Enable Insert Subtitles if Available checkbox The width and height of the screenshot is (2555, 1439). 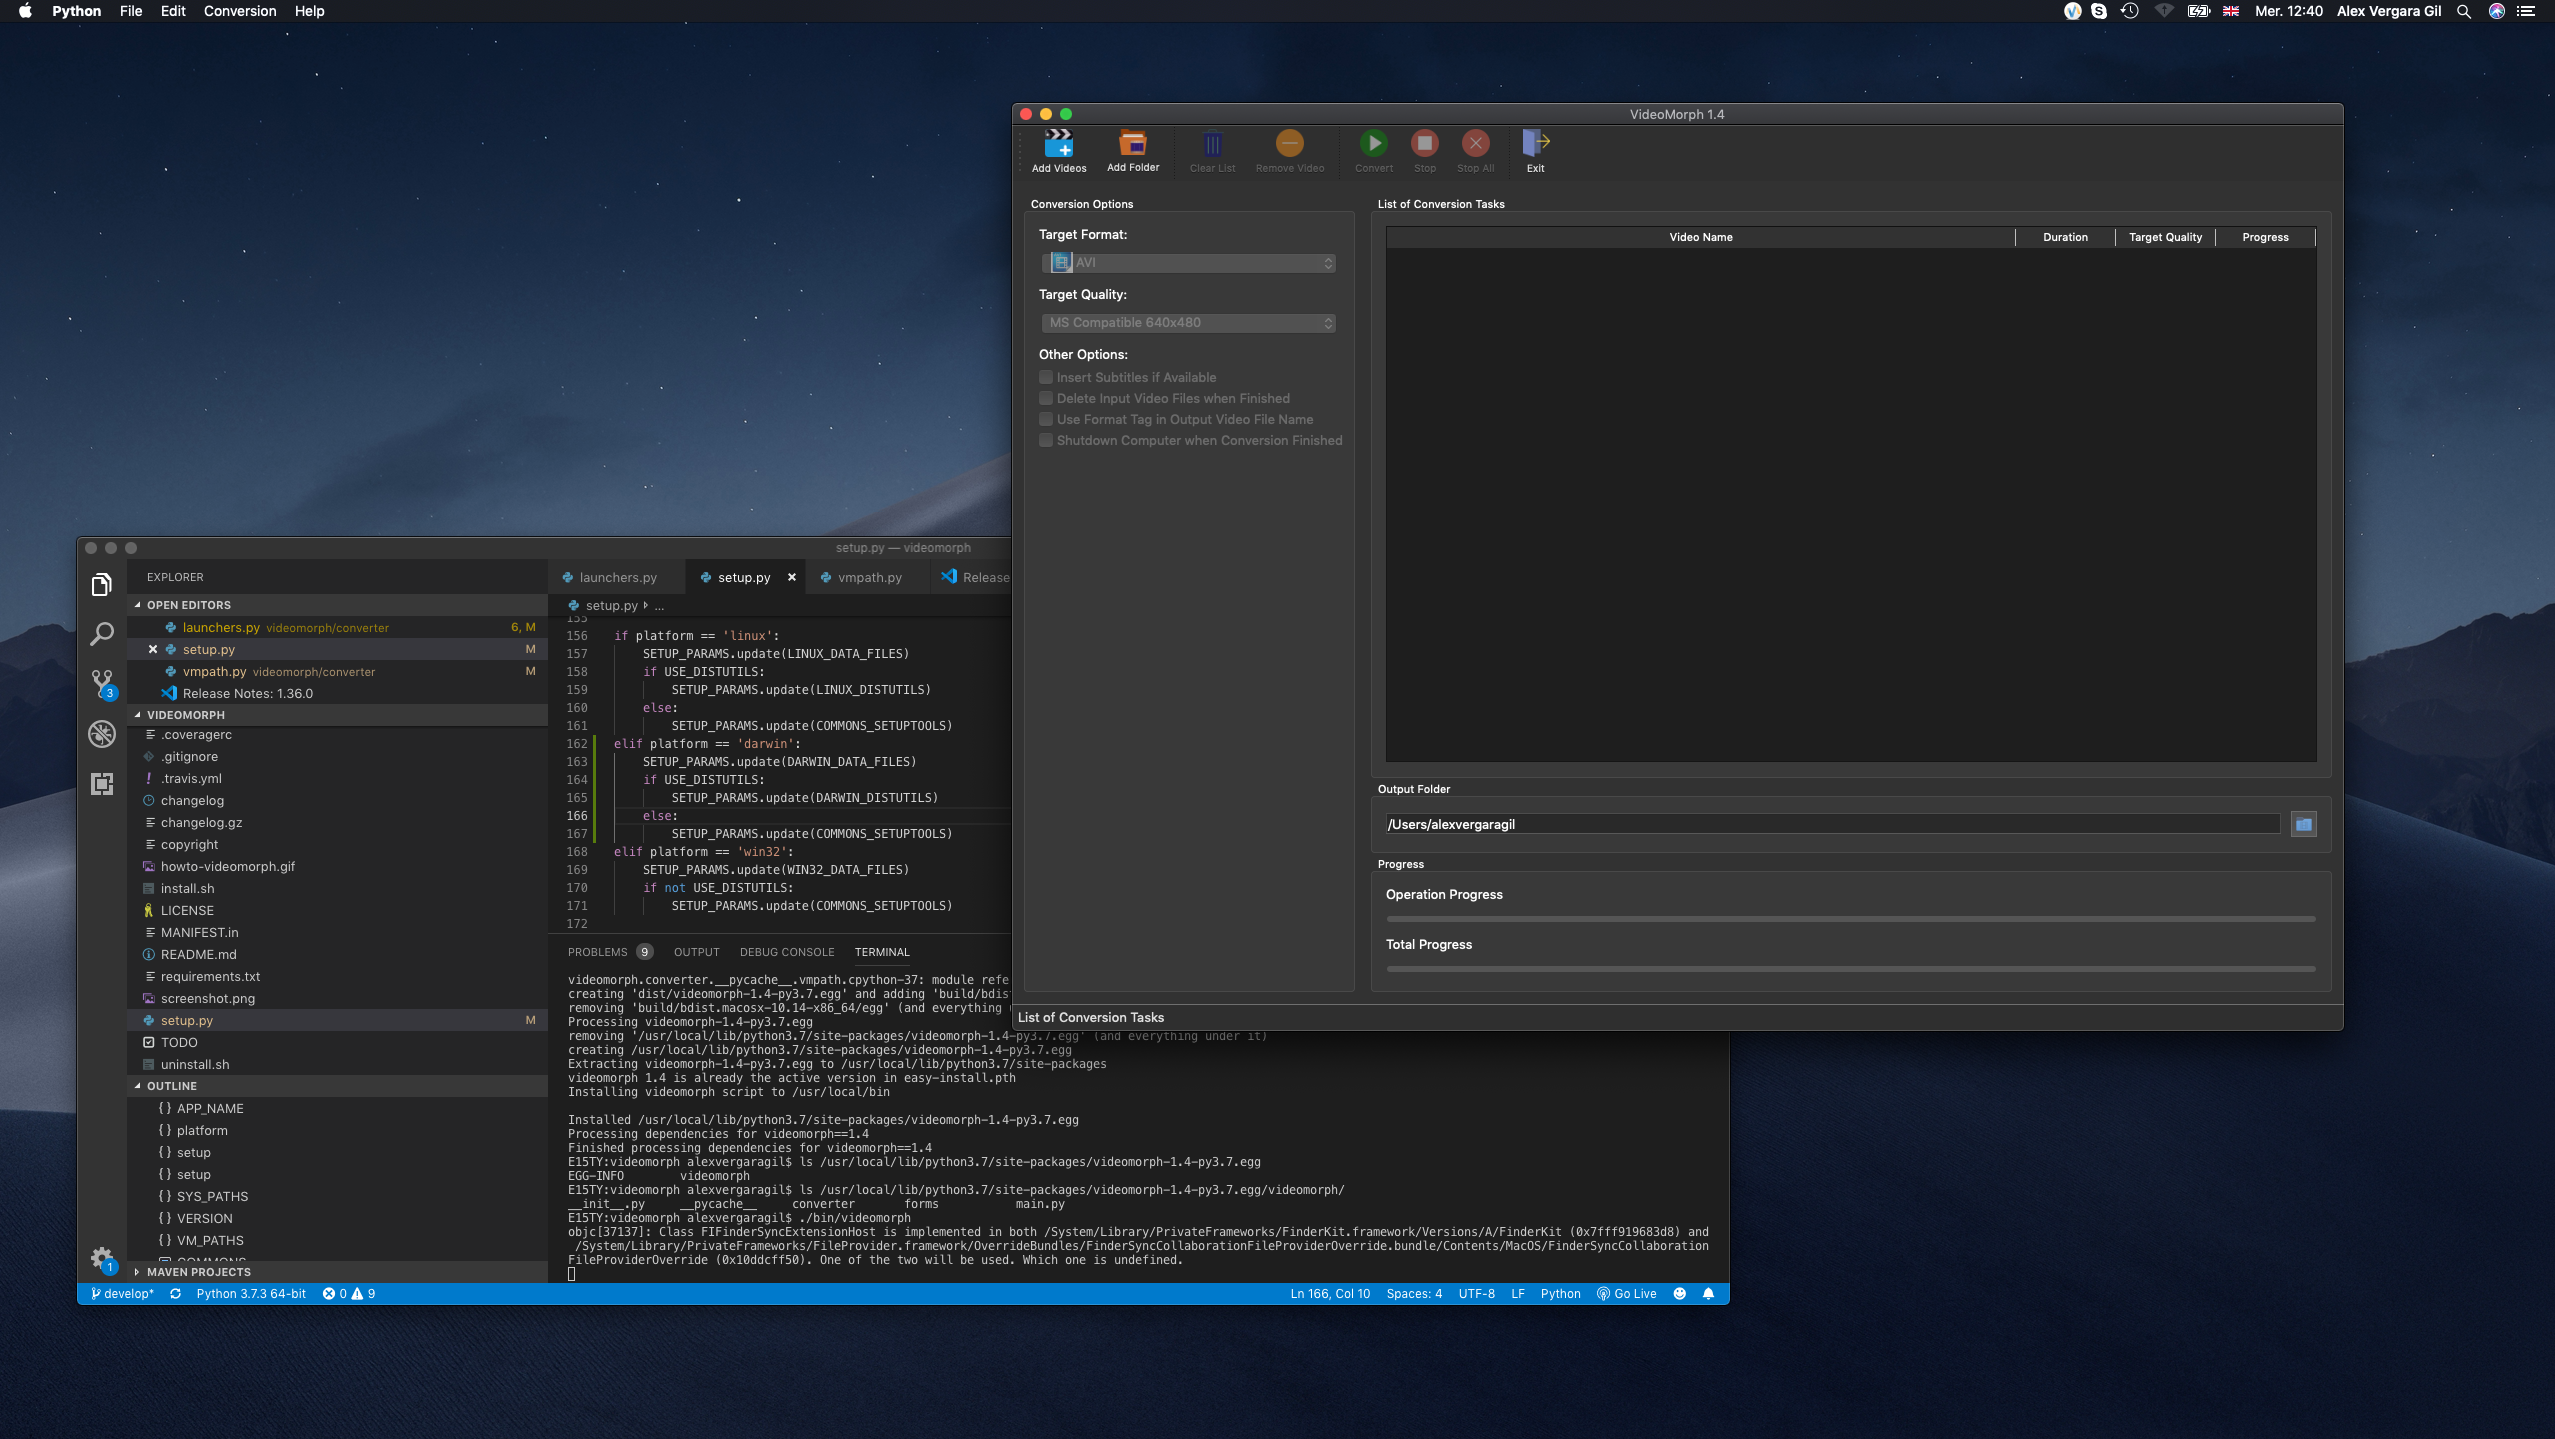click(x=1046, y=377)
